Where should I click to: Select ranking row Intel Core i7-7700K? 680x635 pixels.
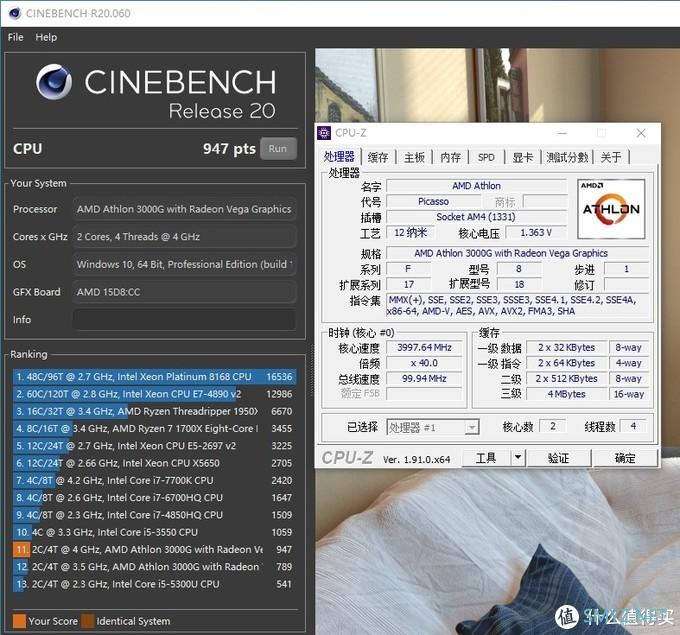pyautogui.click(x=154, y=481)
